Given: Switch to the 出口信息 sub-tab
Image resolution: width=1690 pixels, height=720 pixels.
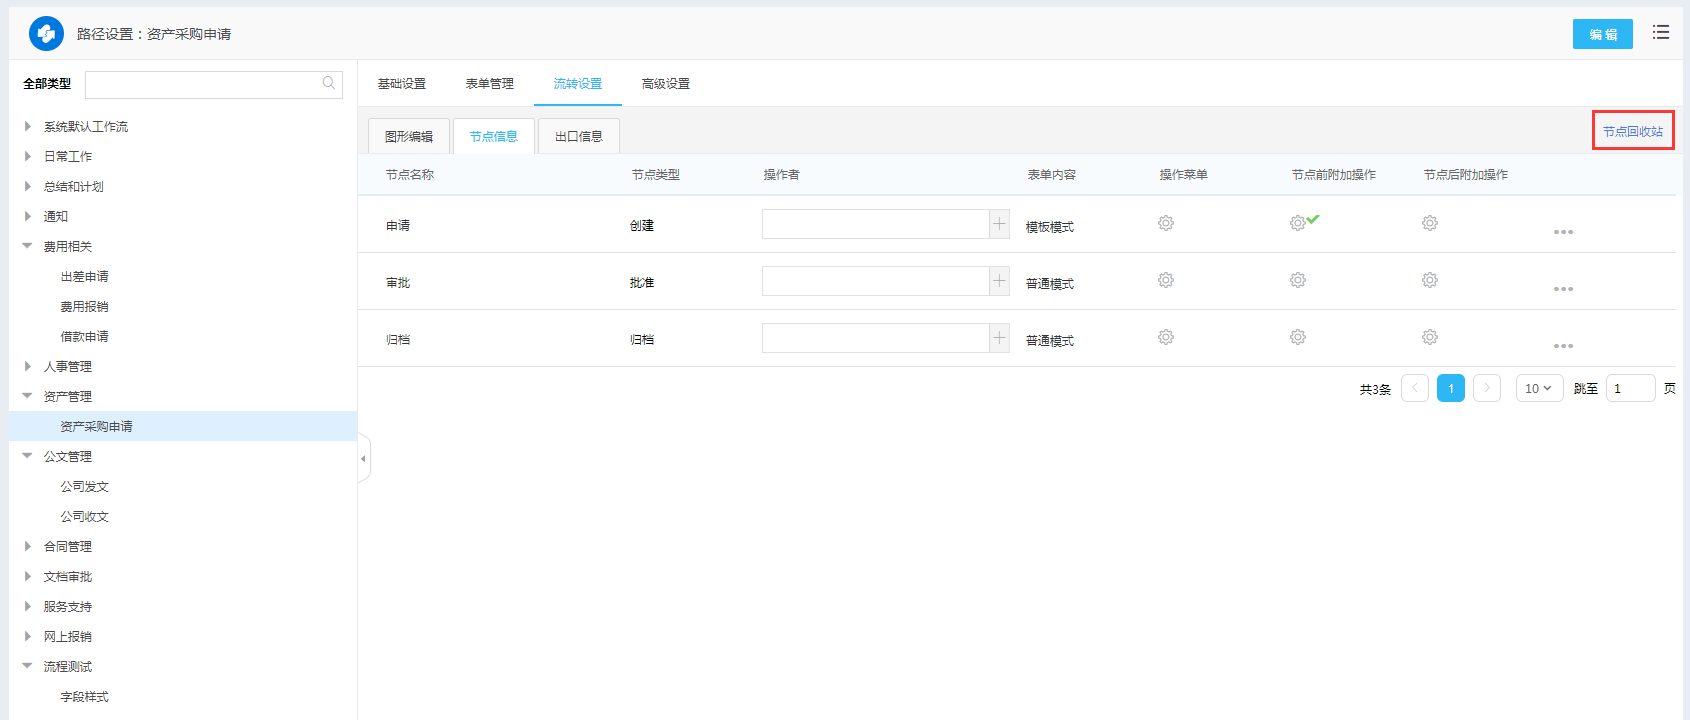Looking at the screenshot, I should (578, 136).
